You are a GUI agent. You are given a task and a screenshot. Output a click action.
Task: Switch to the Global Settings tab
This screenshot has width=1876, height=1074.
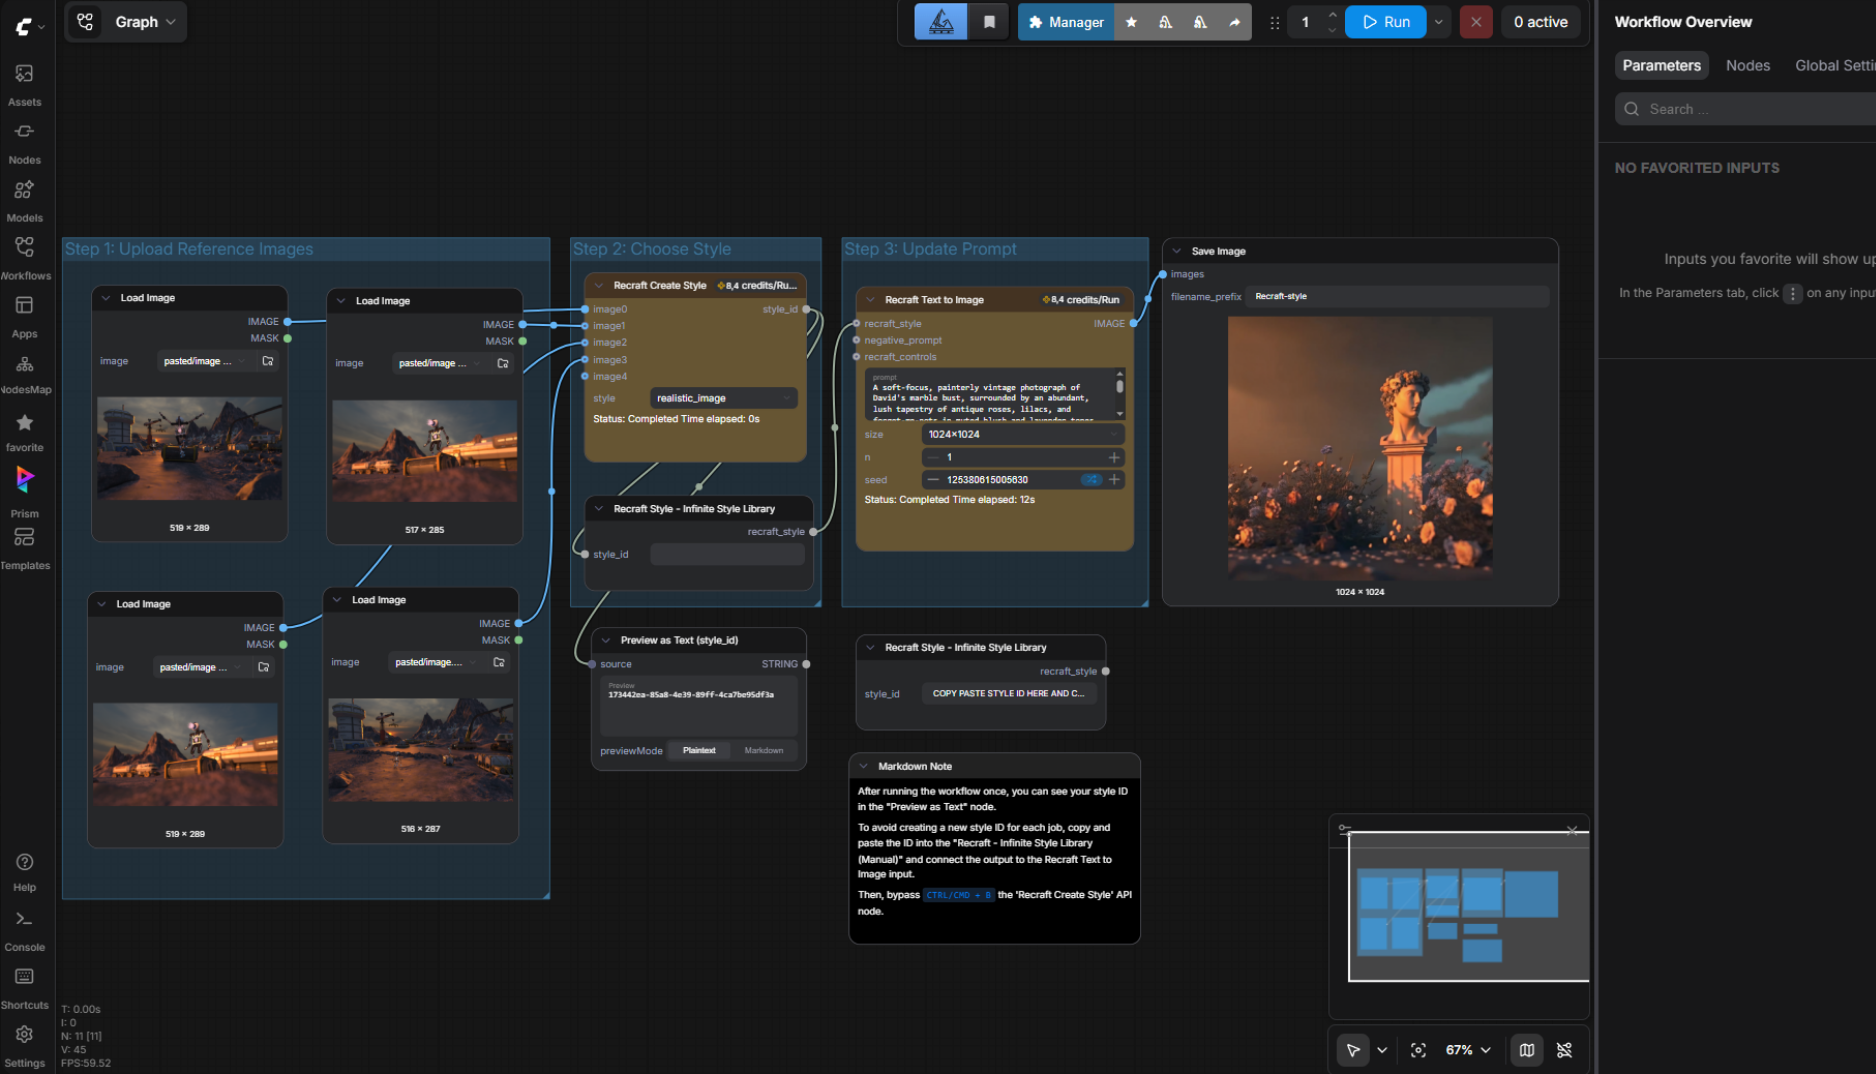(x=1834, y=65)
